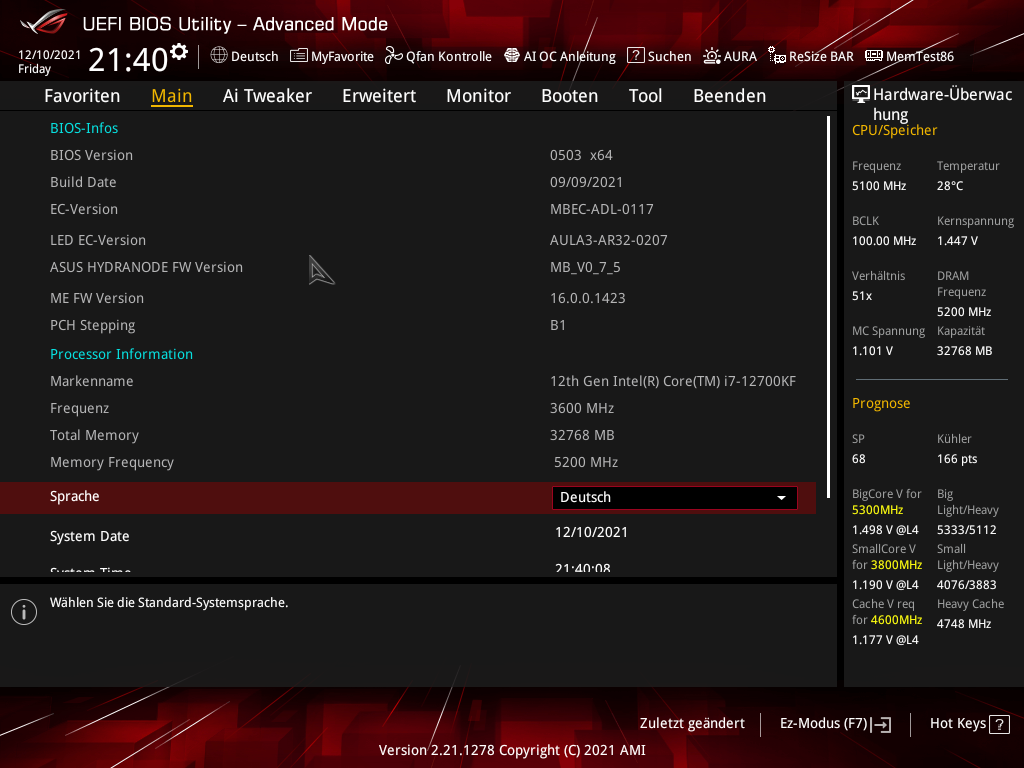Expand the BIOS-Infos section
Viewport: 1024px width, 768px height.
84,128
